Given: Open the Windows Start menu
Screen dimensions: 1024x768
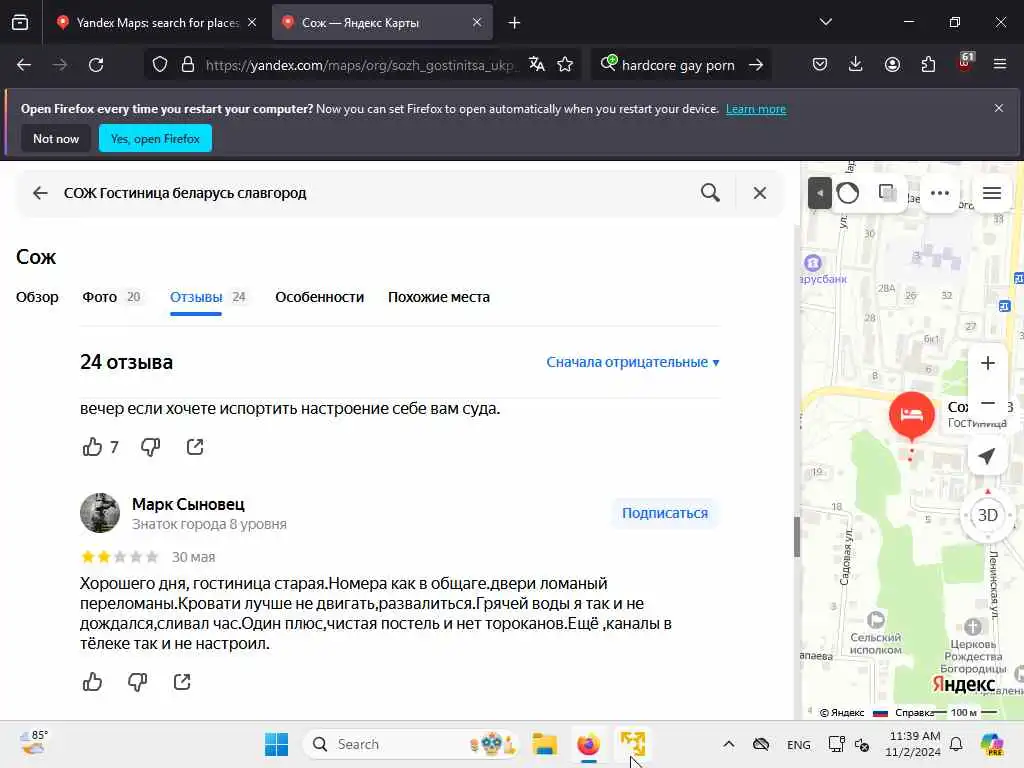Looking at the screenshot, I should (276, 744).
